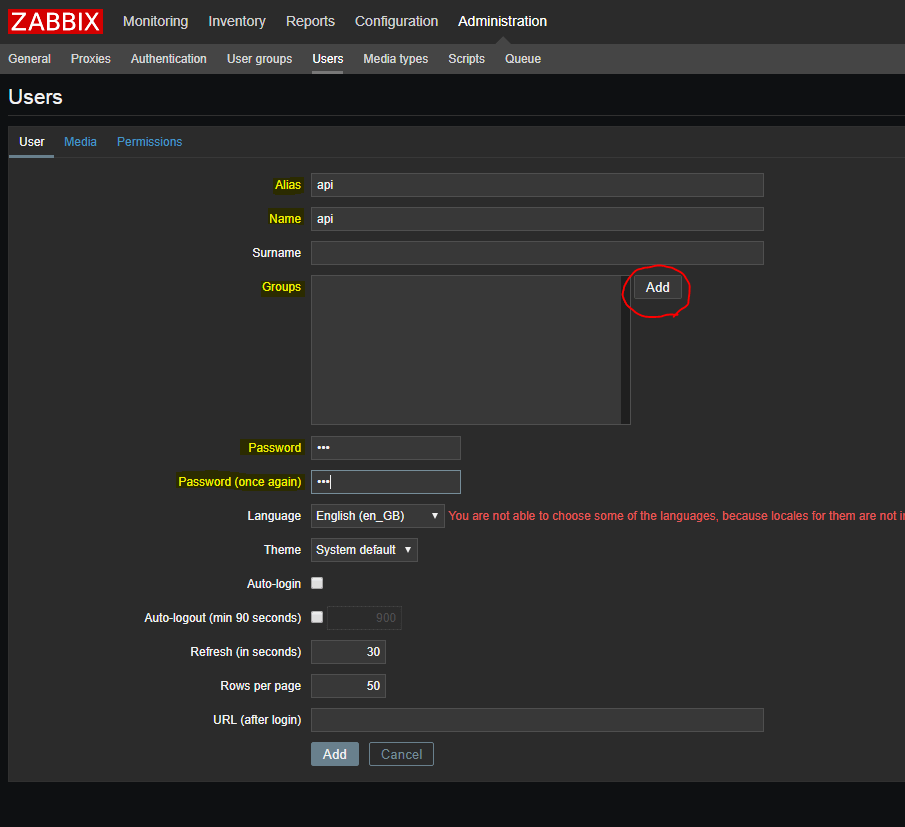This screenshot has width=905, height=827.
Task: Toggle the Auto-logout checkbox
Action: pos(317,617)
